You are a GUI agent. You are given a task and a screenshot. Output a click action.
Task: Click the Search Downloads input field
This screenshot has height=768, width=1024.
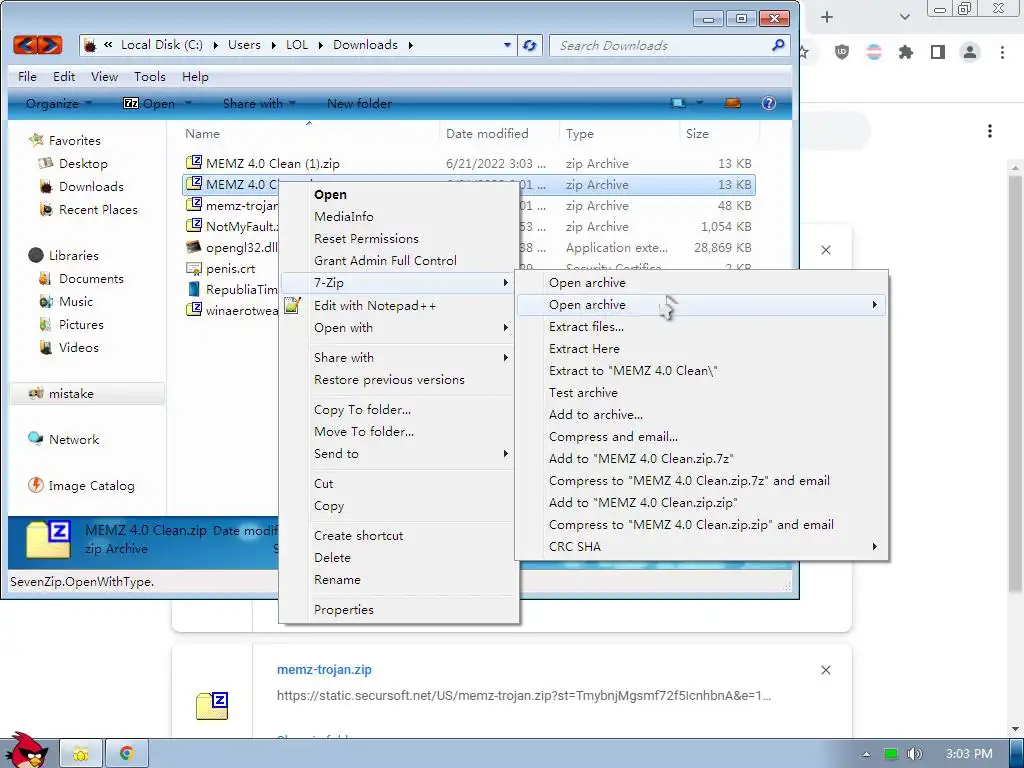coord(660,45)
